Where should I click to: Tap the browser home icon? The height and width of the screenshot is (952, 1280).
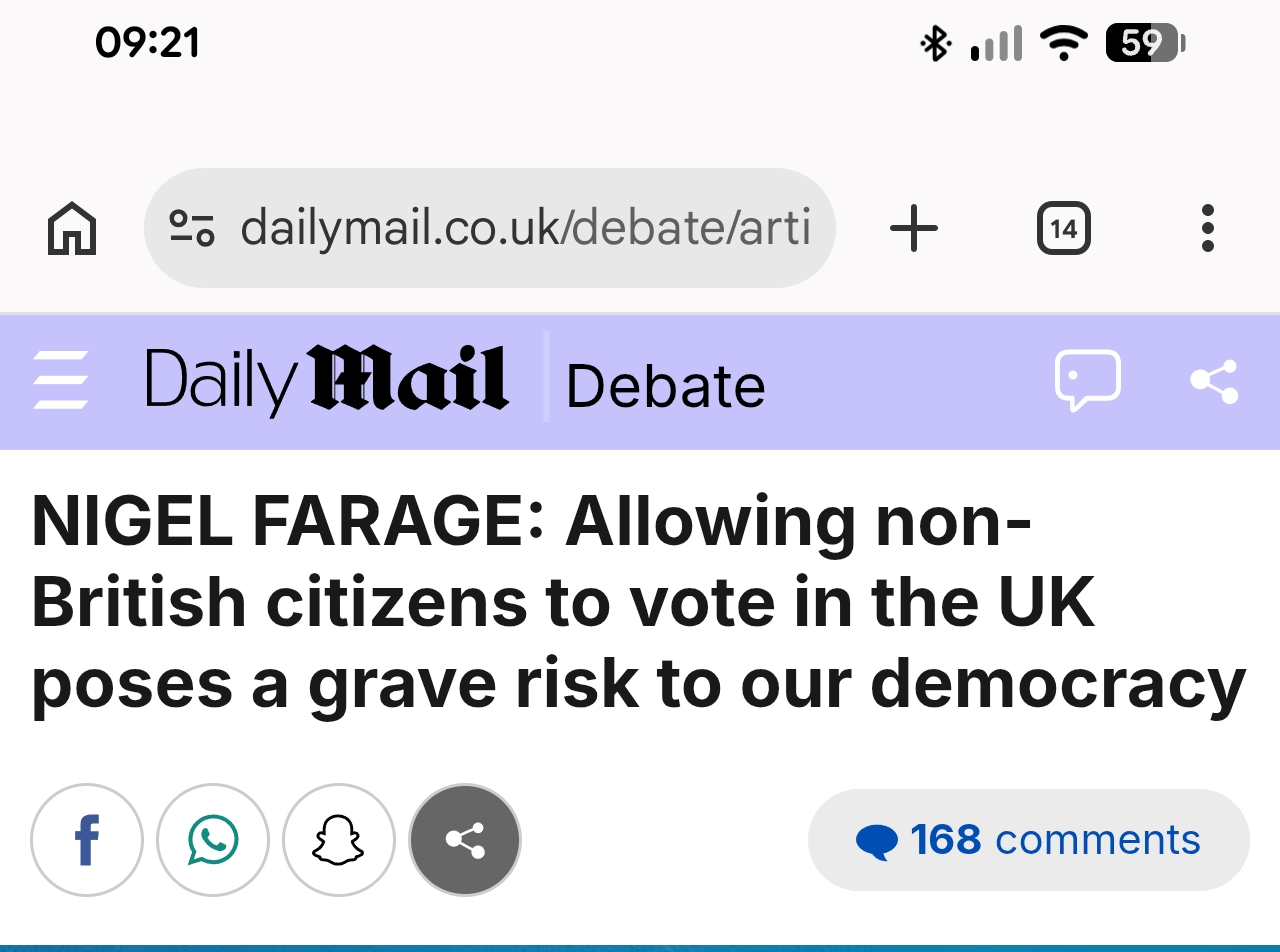72,229
